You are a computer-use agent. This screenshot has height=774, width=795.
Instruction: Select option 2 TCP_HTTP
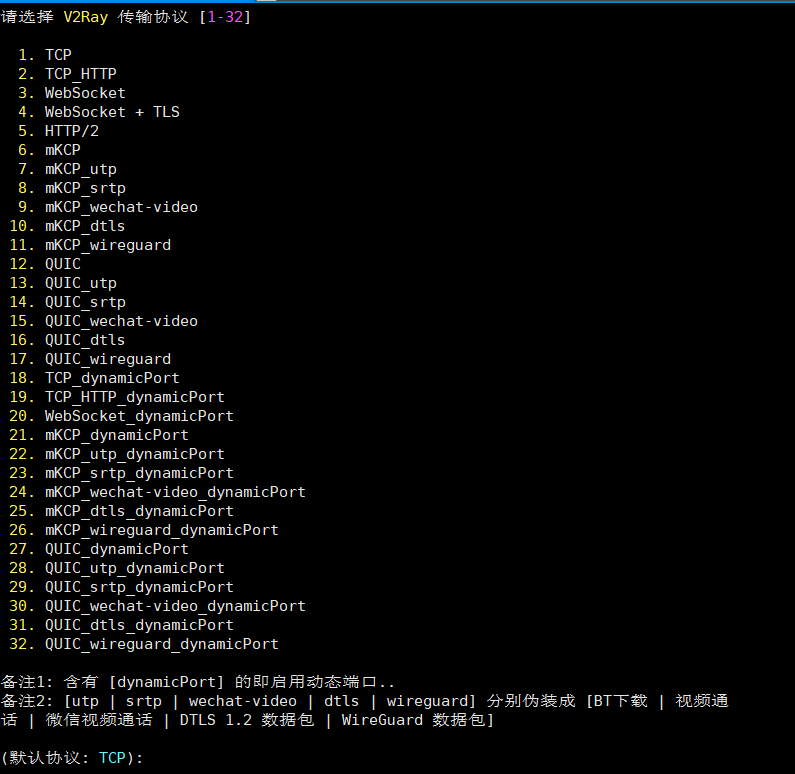[80, 74]
